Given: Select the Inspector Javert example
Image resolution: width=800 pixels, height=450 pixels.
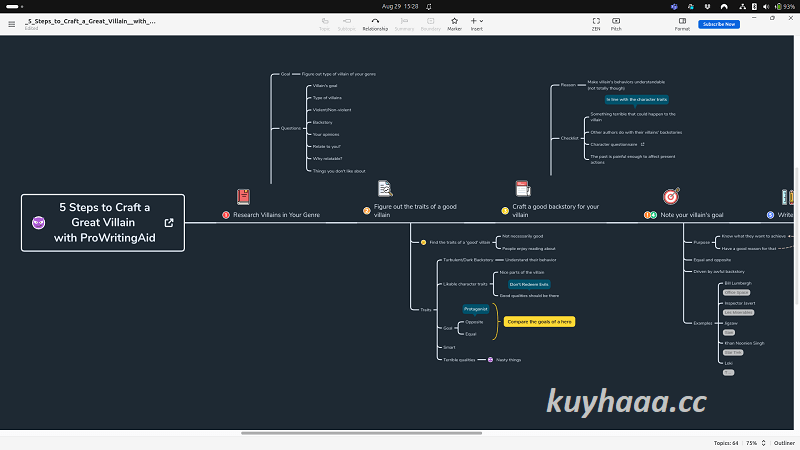Looking at the screenshot, I should point(740,303).
